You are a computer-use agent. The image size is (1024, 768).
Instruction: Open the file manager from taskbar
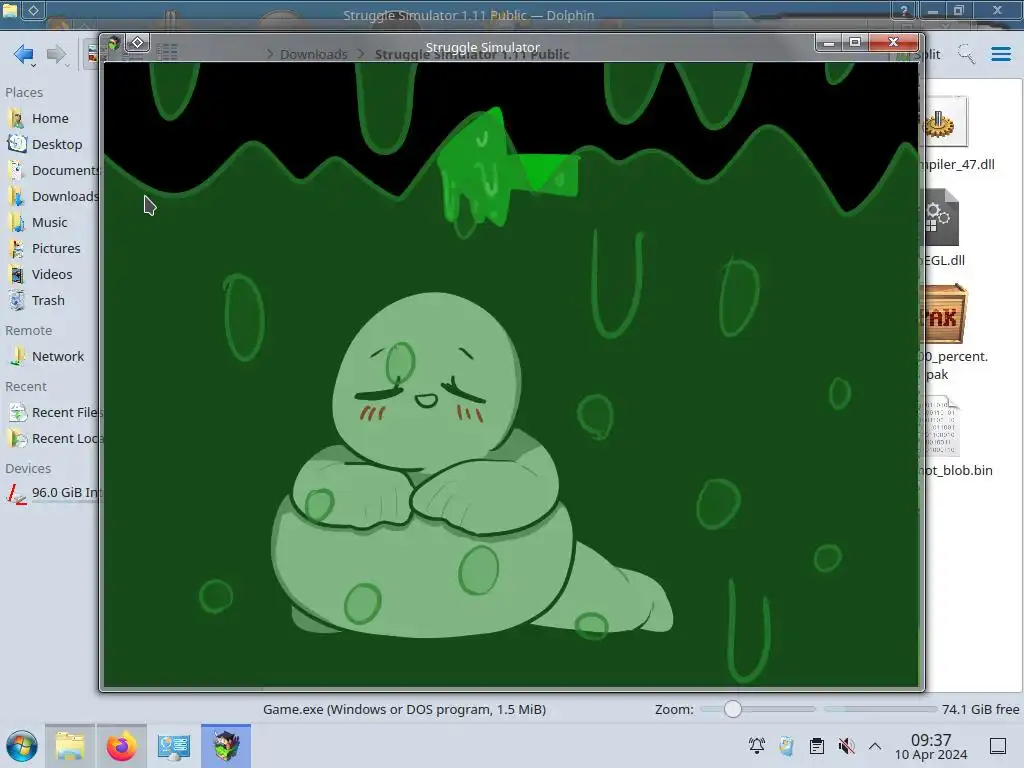pyautogui.click(x=70, y=746)
